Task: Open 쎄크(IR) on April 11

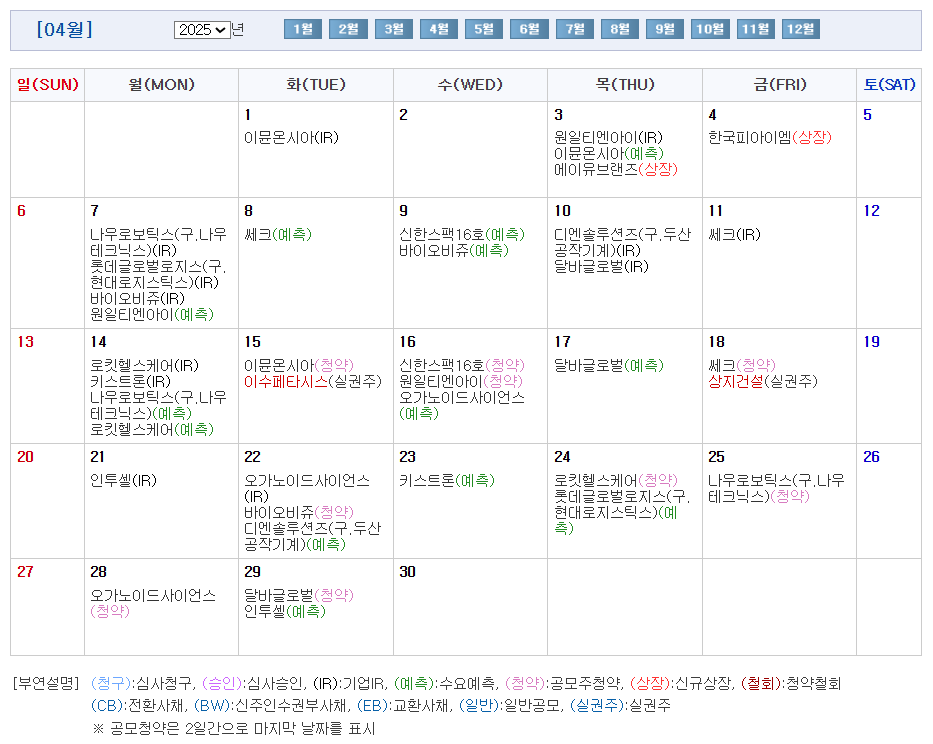Action: pyautogui.click(x=734, y=235)
